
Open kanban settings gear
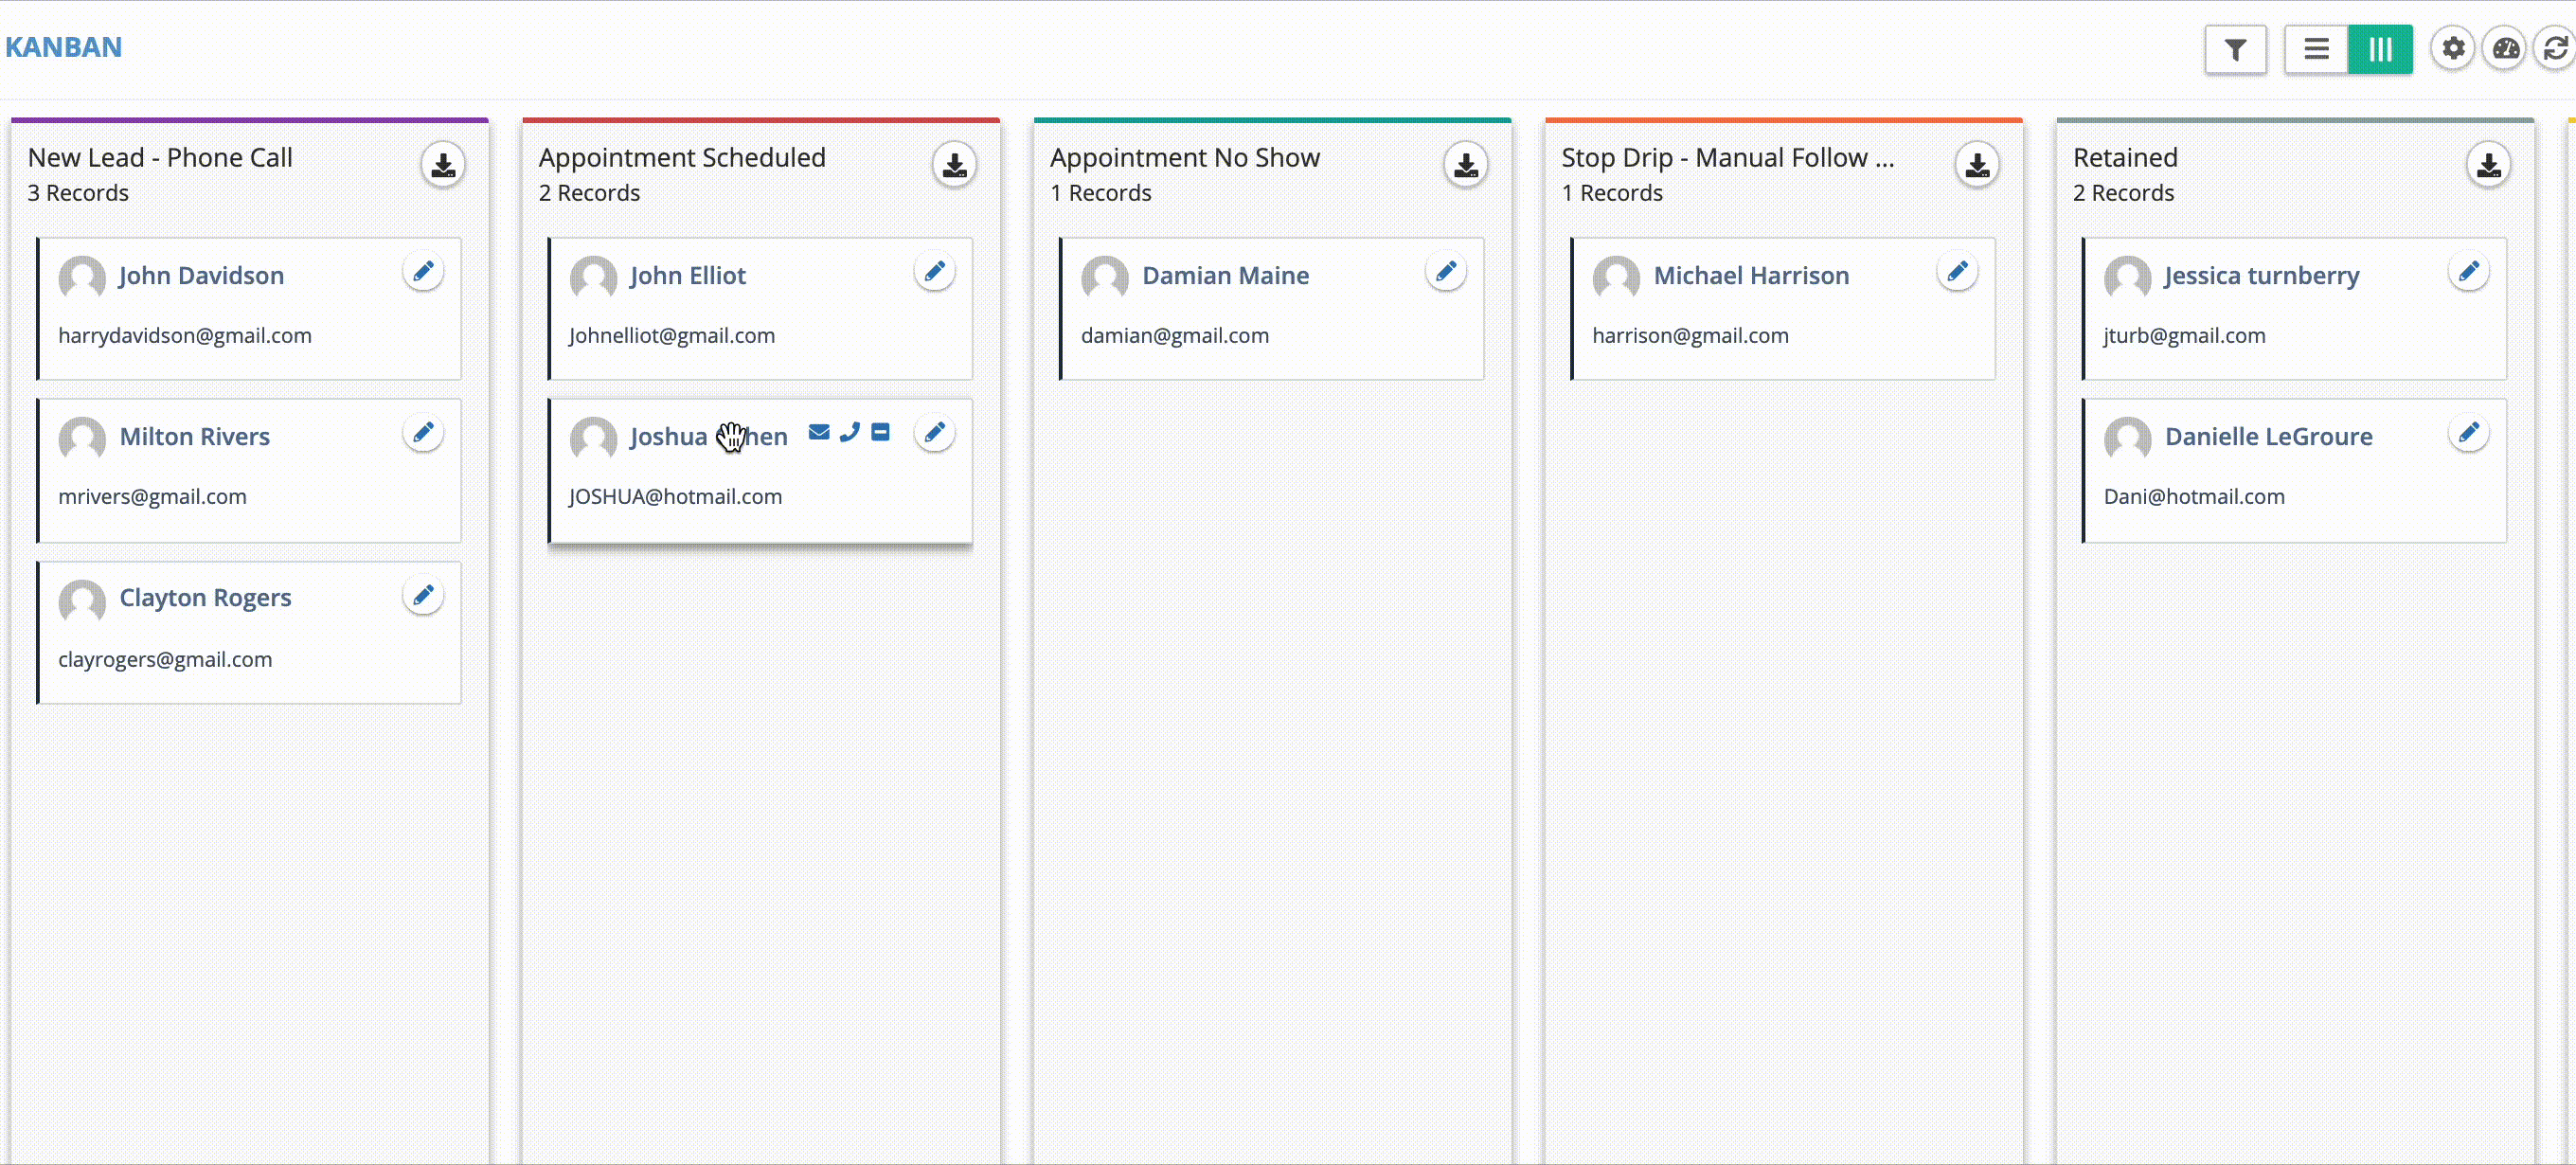[x=2453, y=48]
